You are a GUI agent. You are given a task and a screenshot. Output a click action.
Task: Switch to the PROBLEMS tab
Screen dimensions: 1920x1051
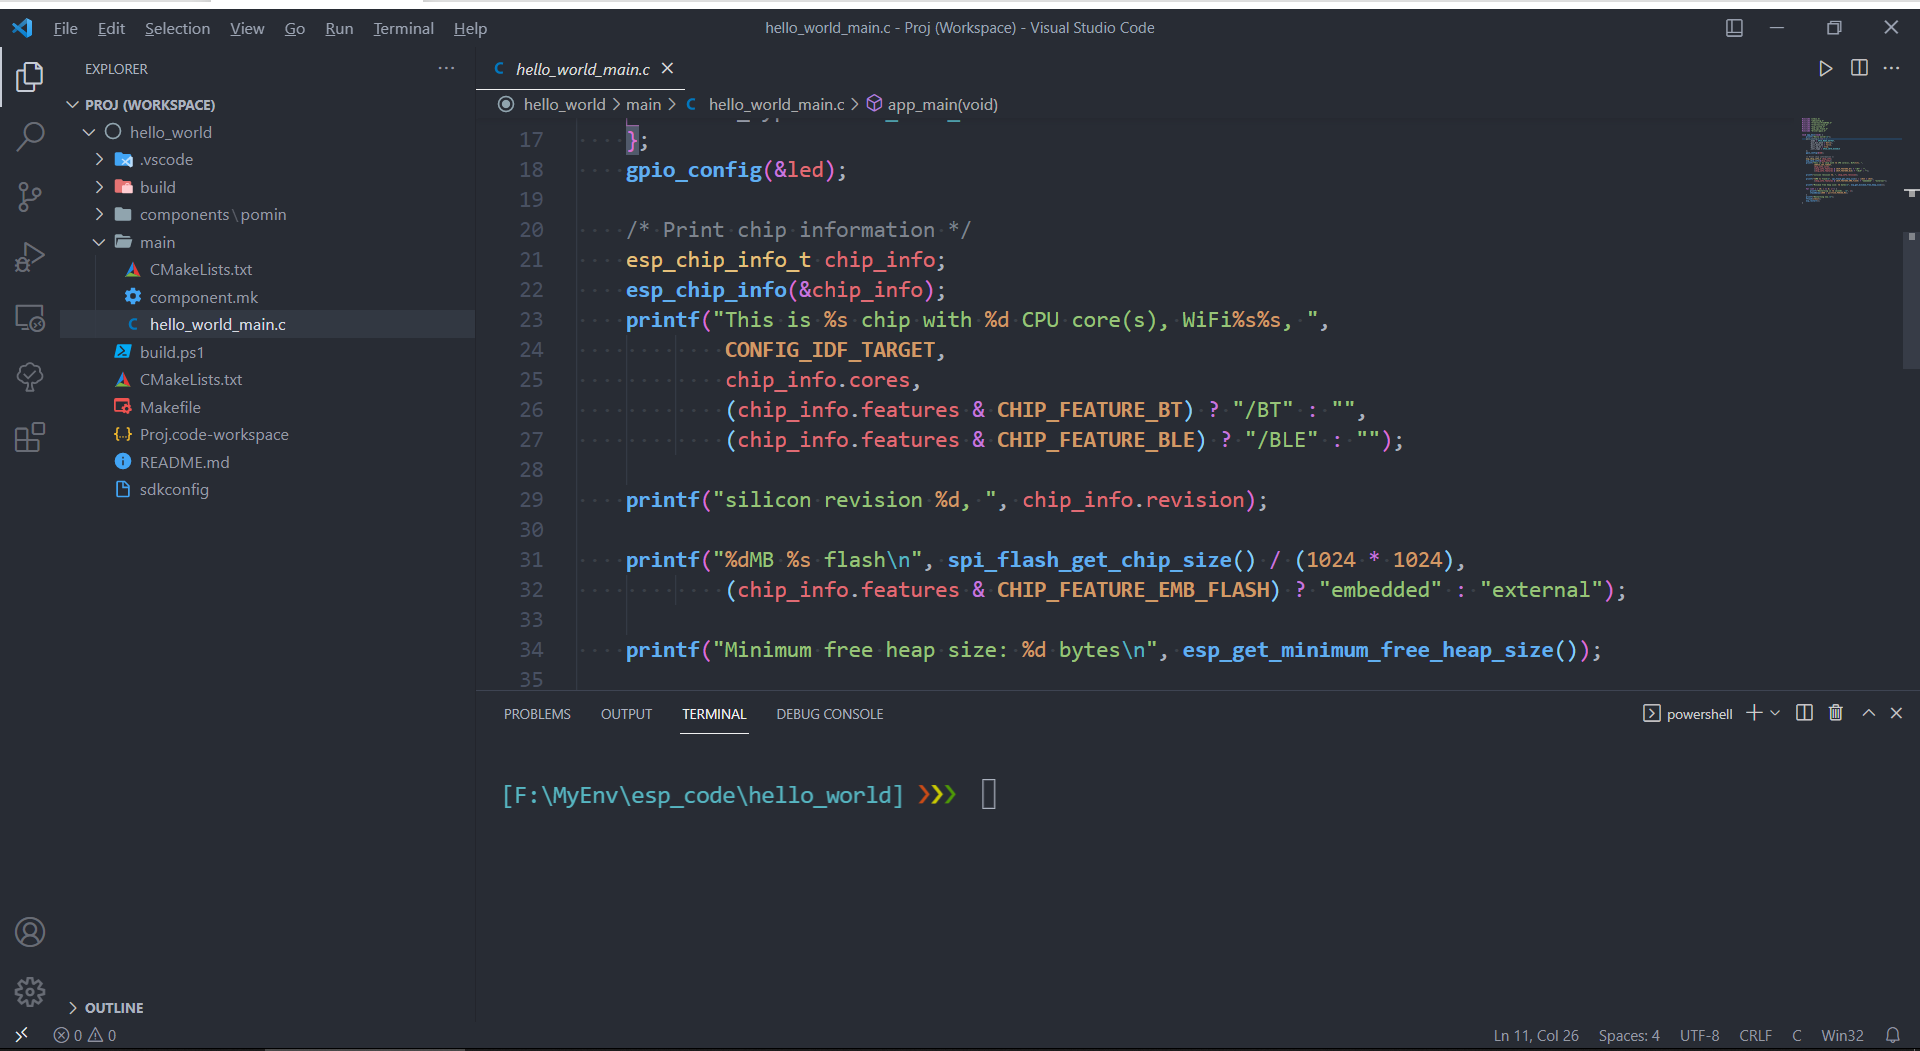pyautogui.click(x=537, y=714)
